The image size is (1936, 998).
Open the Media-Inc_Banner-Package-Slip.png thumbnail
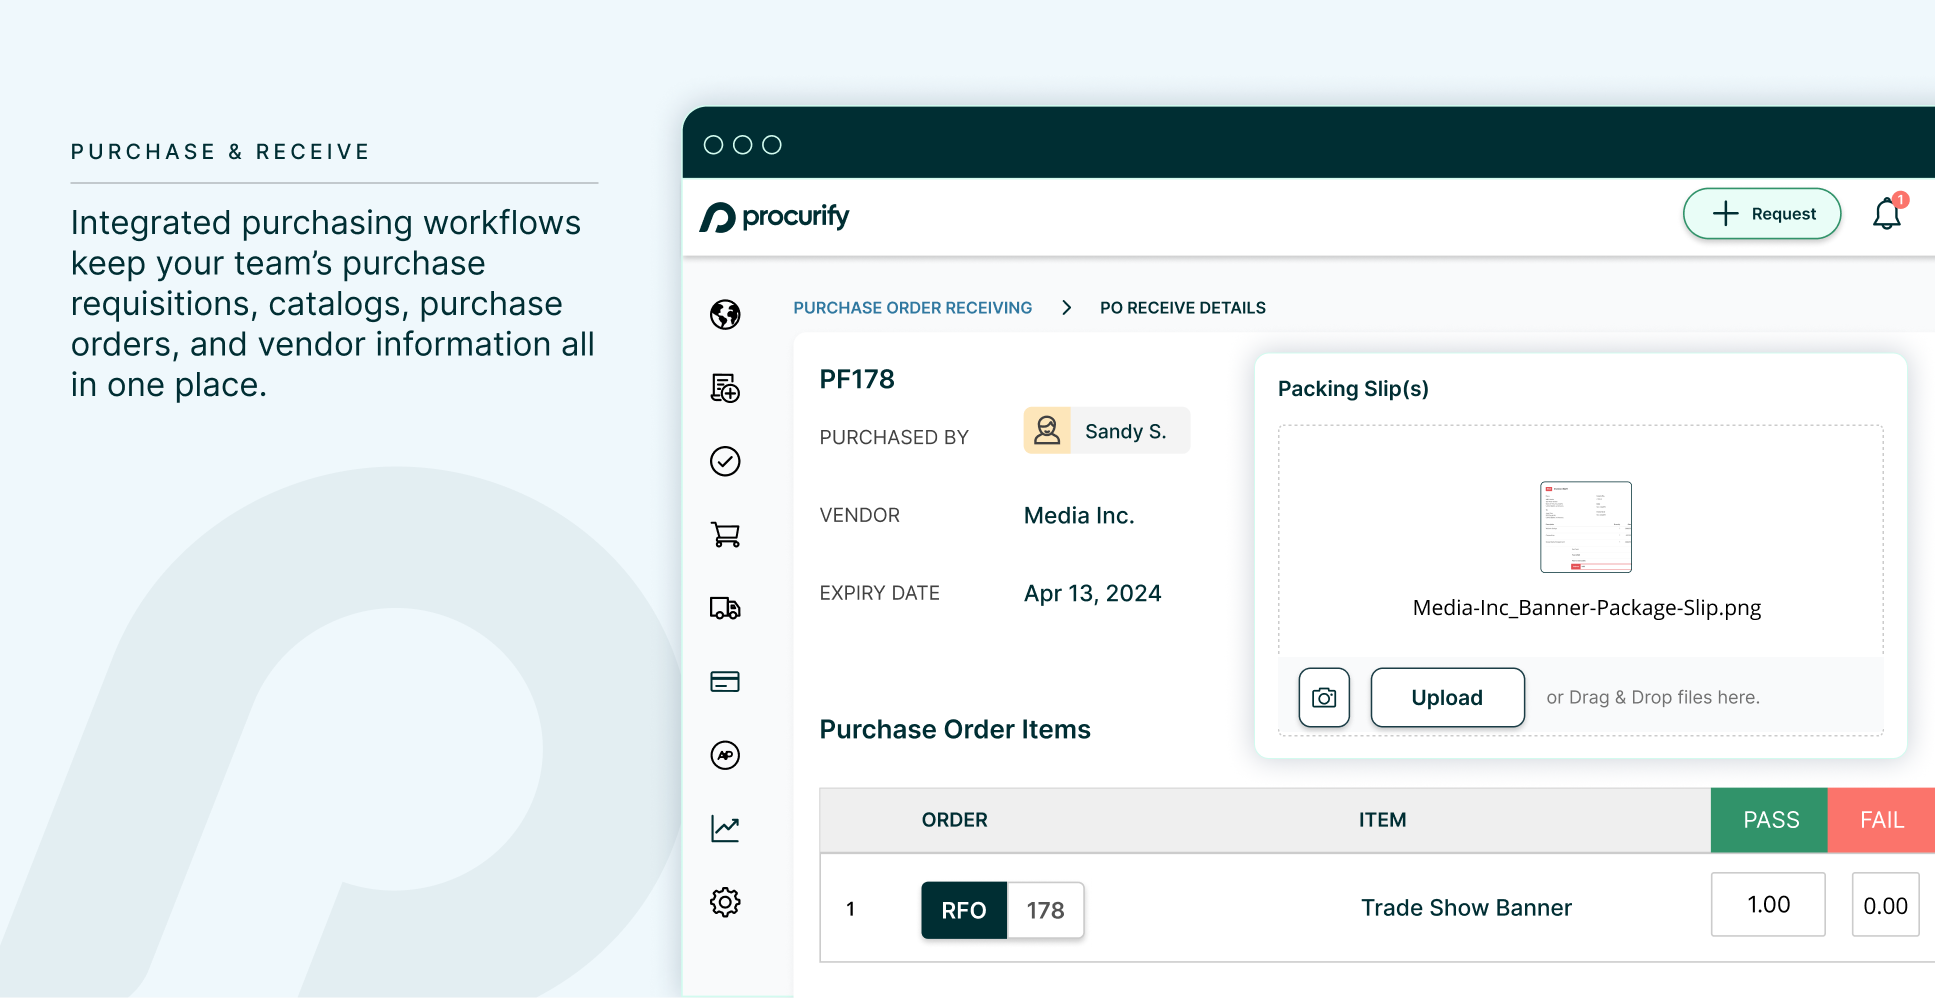click(1586, 527)
